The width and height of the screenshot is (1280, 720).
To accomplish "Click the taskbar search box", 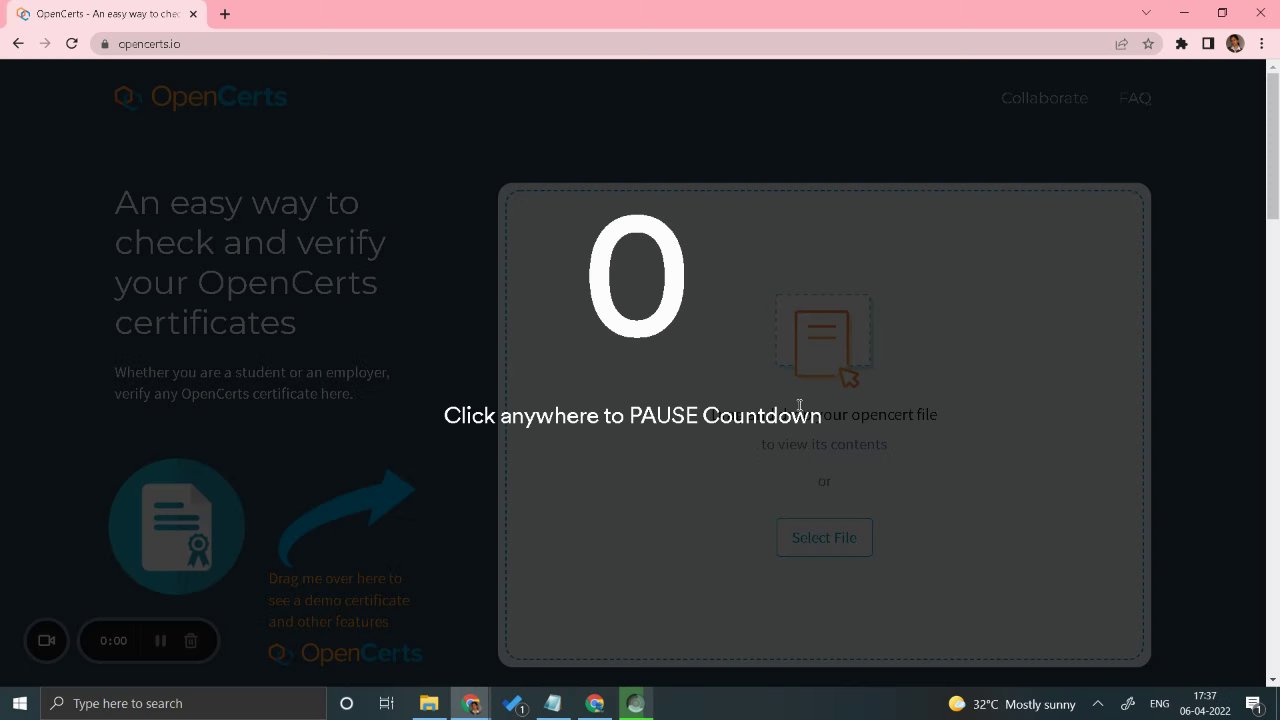I will (184, 704).
